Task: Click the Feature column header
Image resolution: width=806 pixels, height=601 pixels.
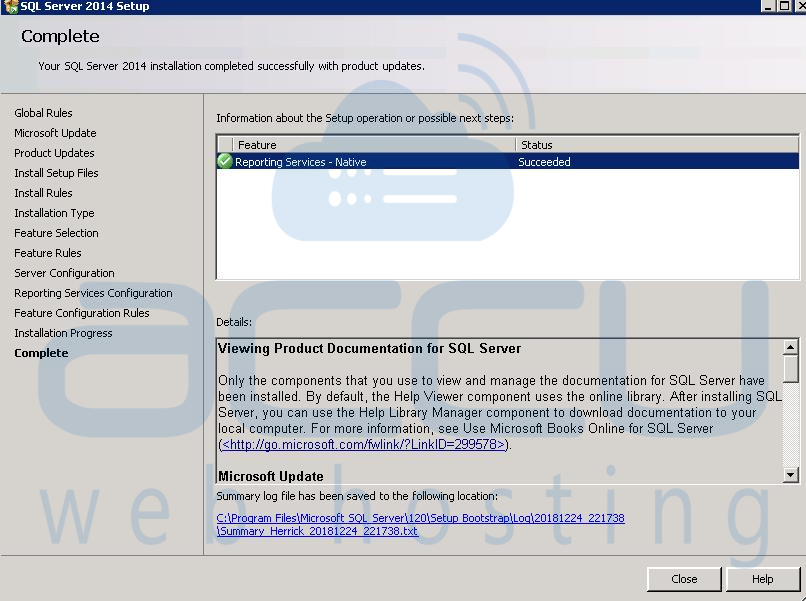Action: (x=374, y=145)
